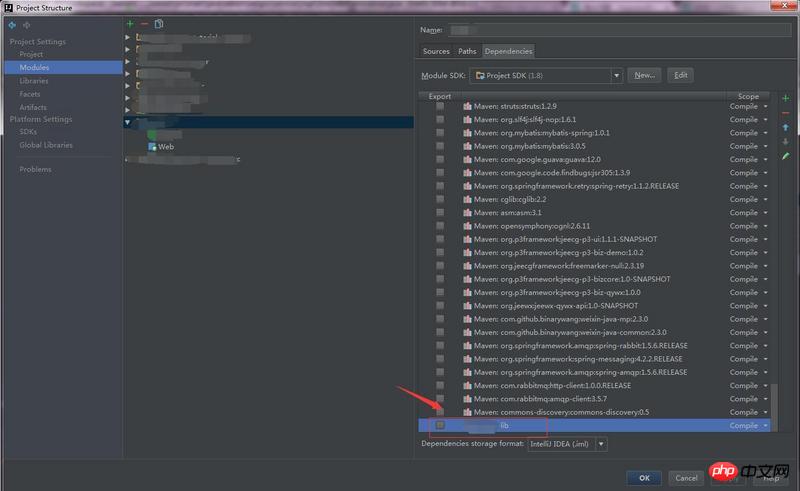Viewport: 800px width, 491px height.
Task: Edit dependency with green pencil icon
Action: [785, 156]
